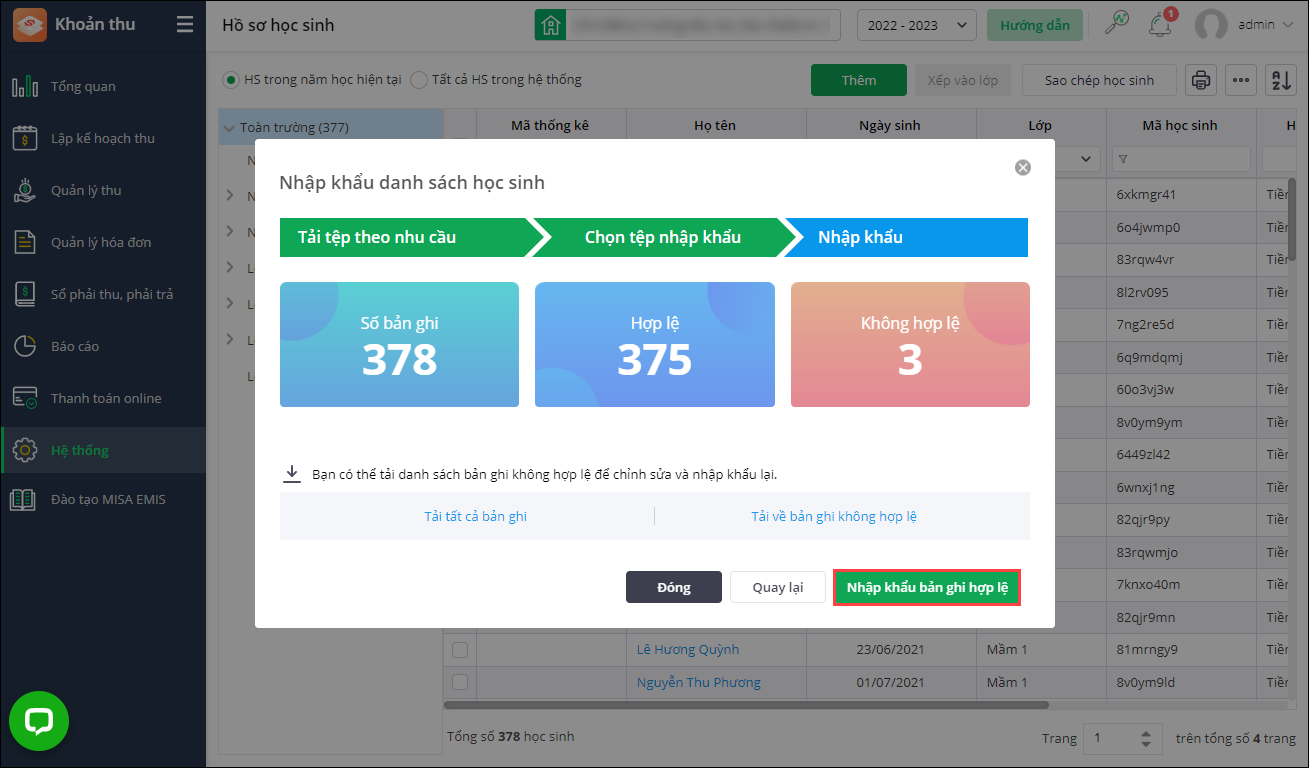Click the A-Z sort icon button

click(1281, 80)
